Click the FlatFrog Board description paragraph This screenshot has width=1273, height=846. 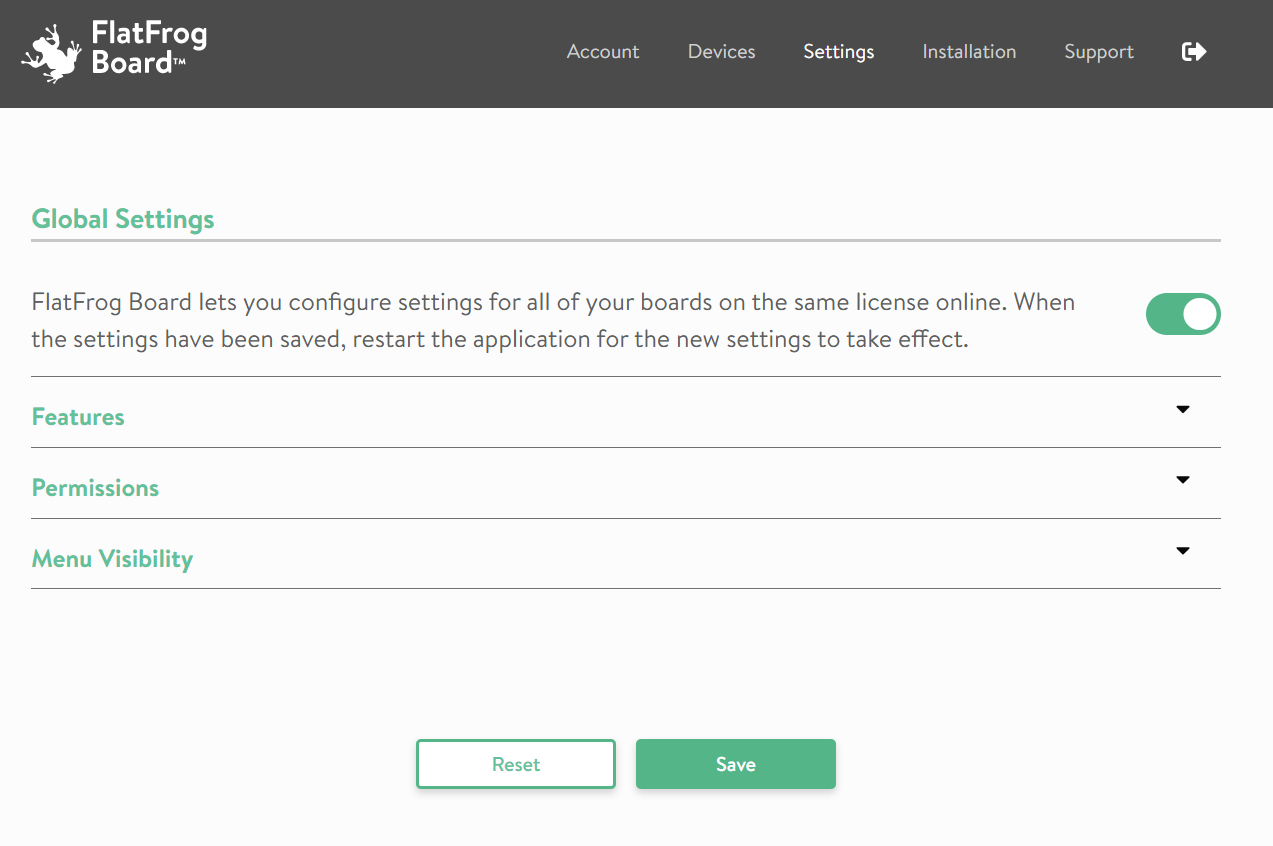(553, 320)
